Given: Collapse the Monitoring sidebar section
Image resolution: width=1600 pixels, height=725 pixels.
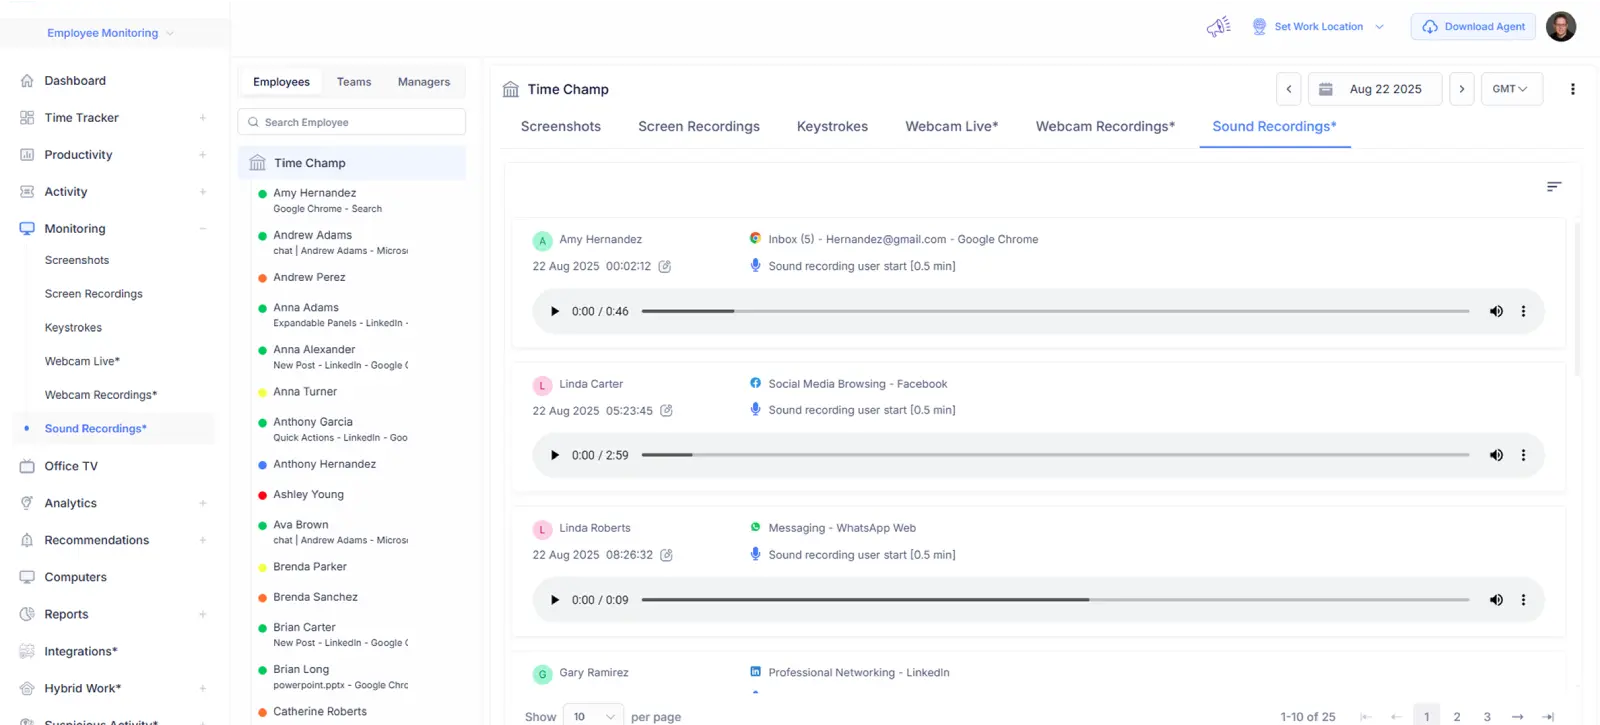Looking at the screenshot, I should [202, 229].
